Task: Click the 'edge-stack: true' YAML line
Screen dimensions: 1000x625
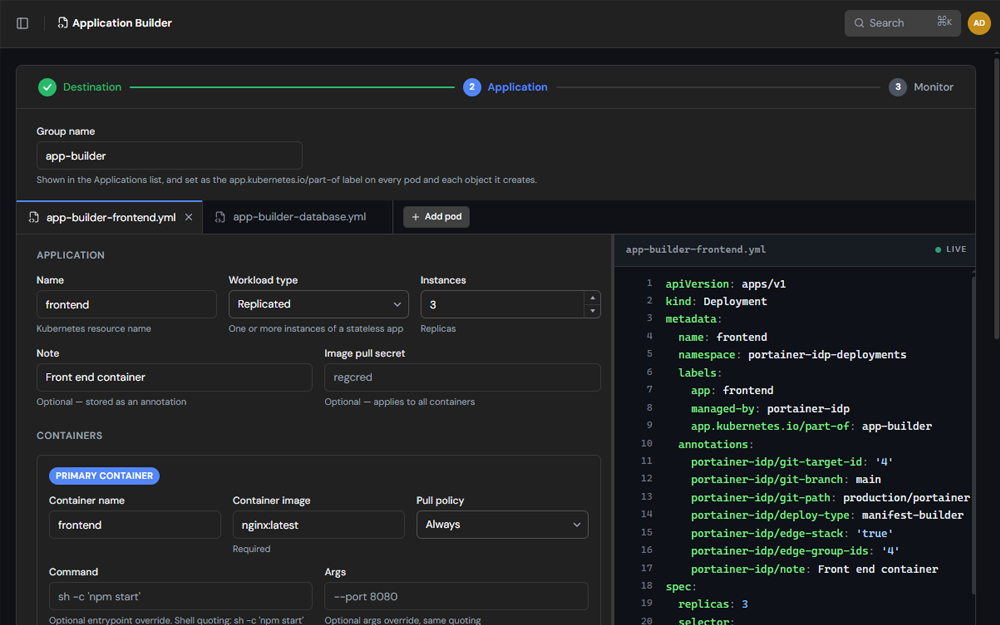Action: [x=791, y=533]
